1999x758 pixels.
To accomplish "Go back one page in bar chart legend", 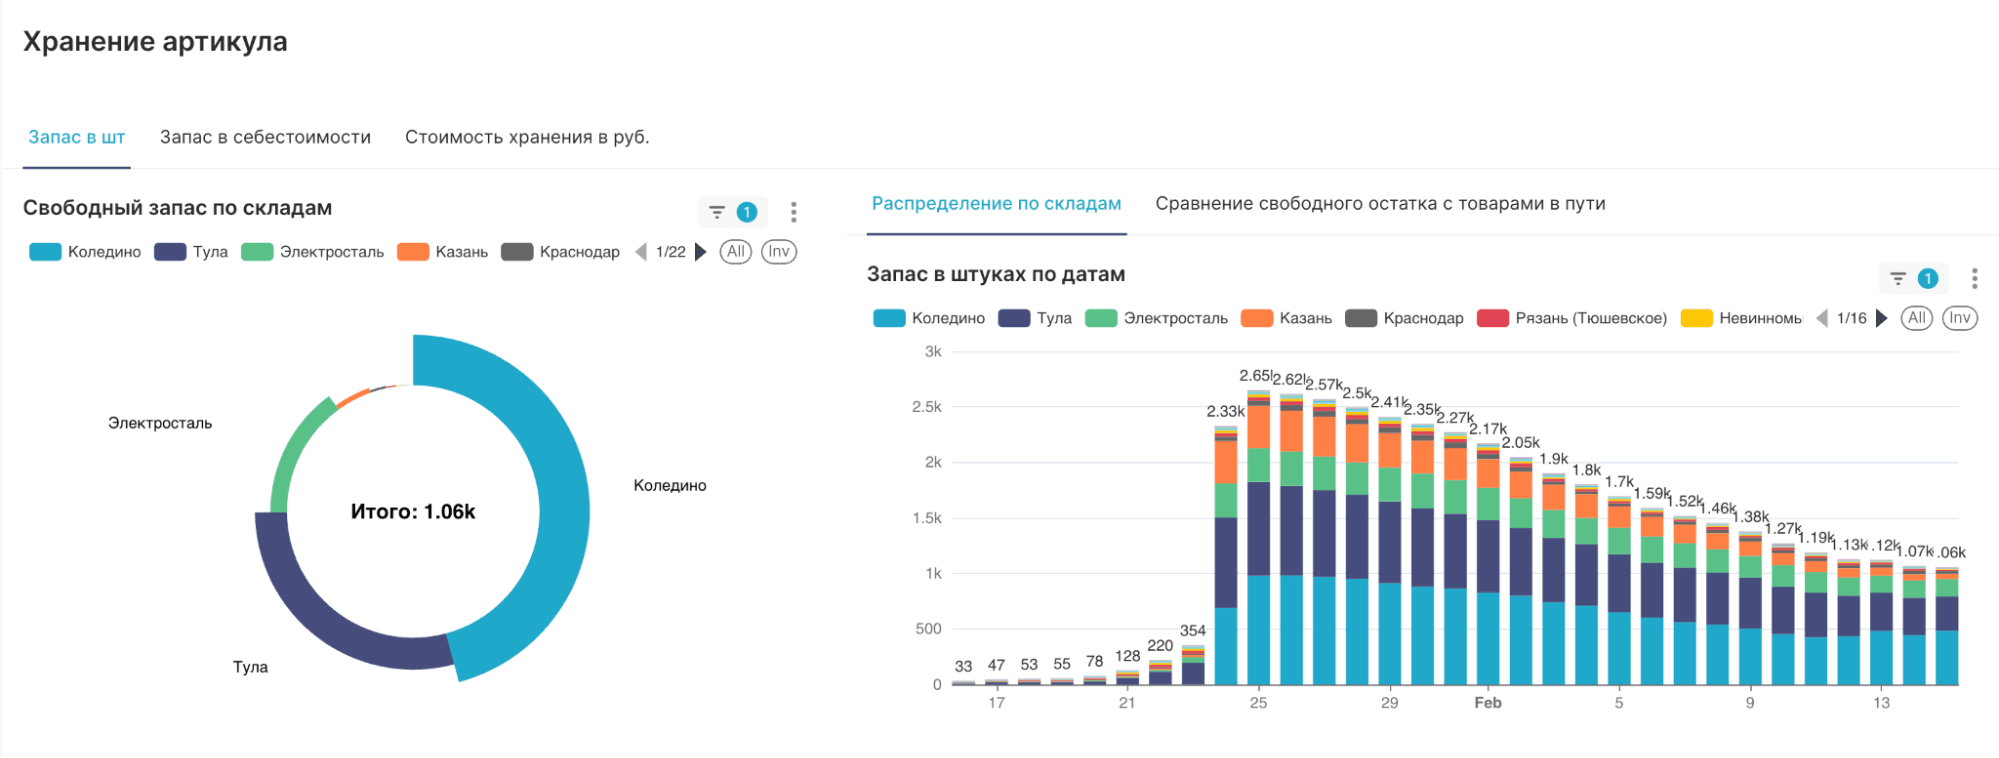I will pos(1822,318).
